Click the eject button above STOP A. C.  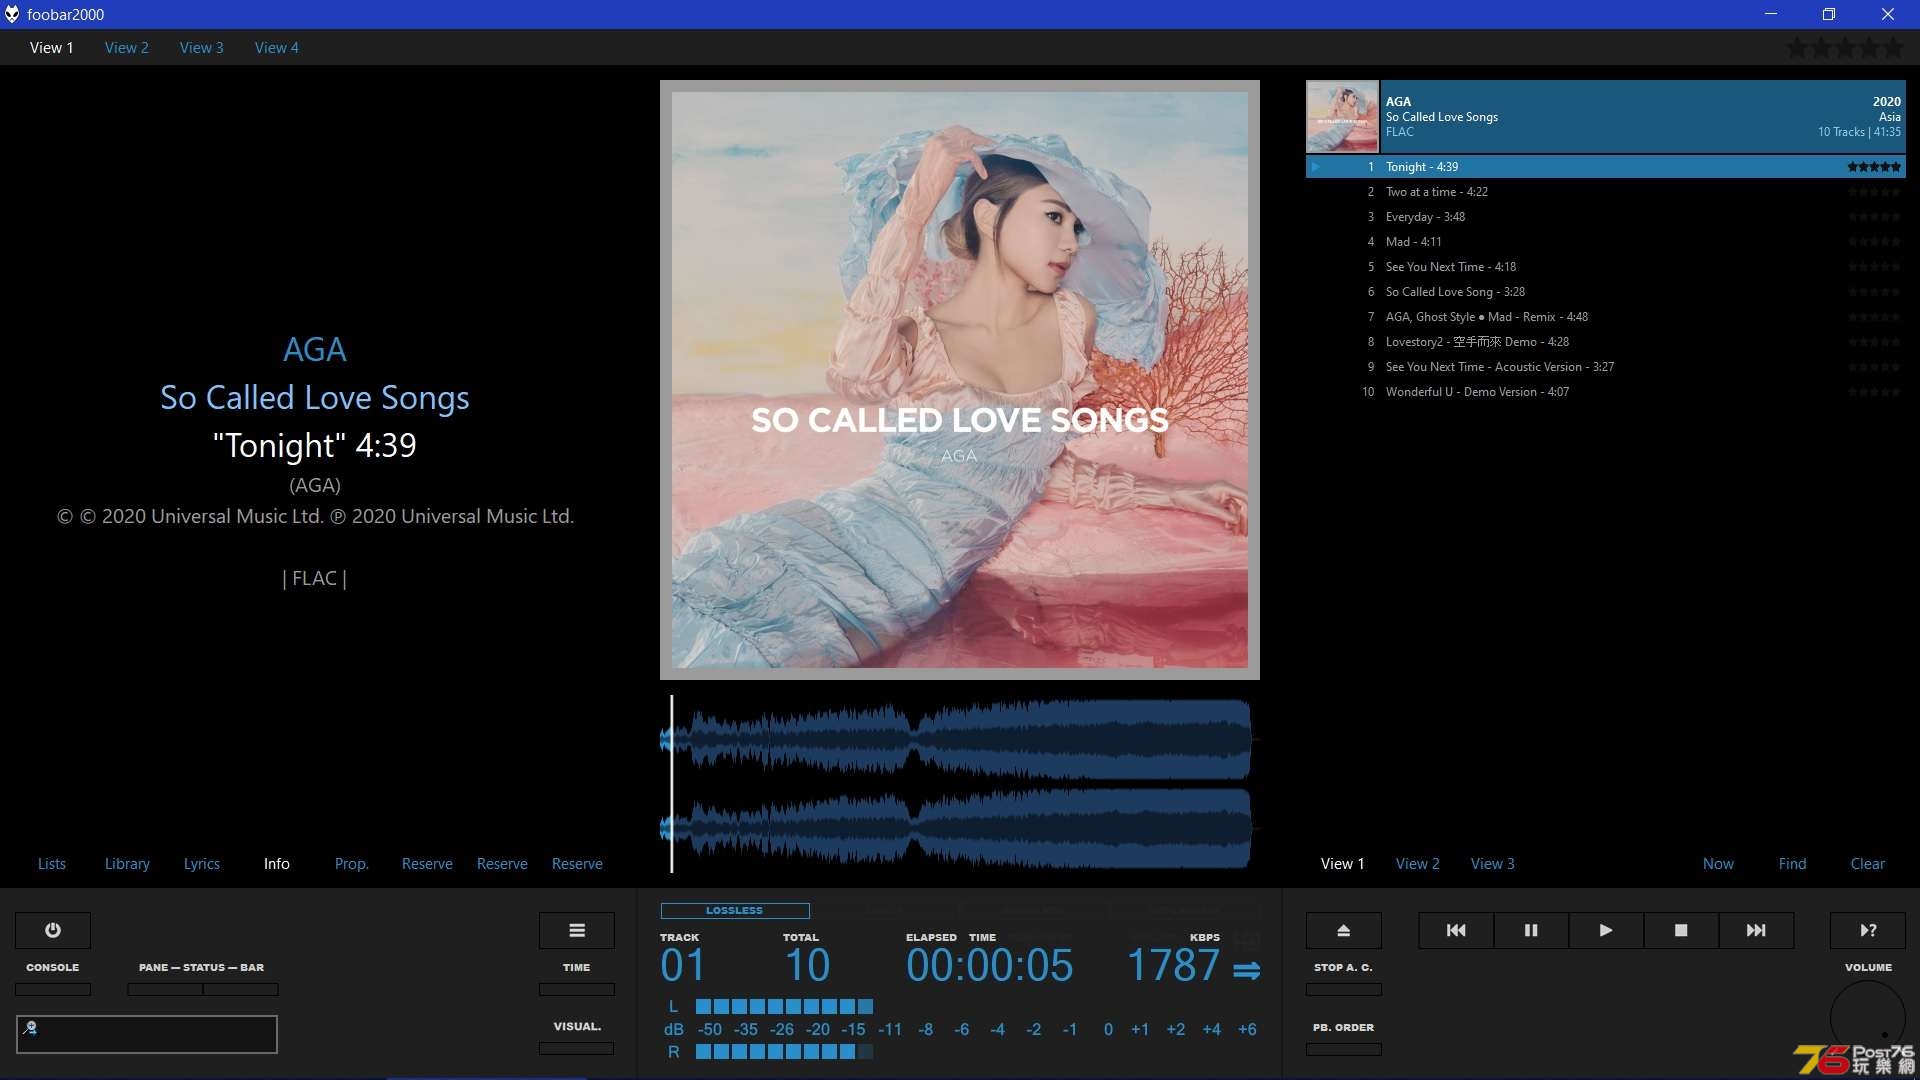click(x=1344, y=930)
